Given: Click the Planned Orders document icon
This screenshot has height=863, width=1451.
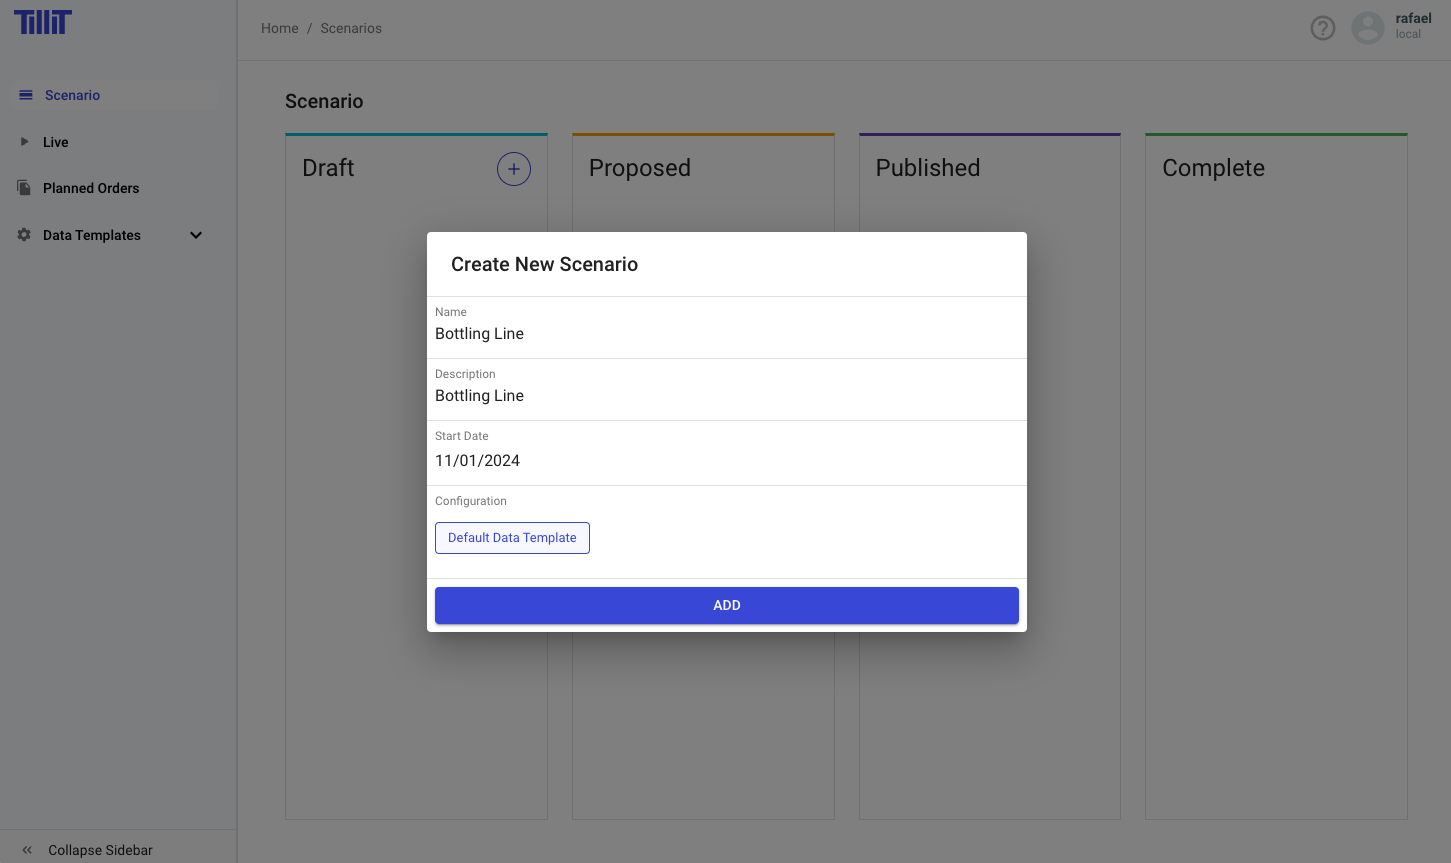Looking at the screenshot, I should click(x=24, y=188).
